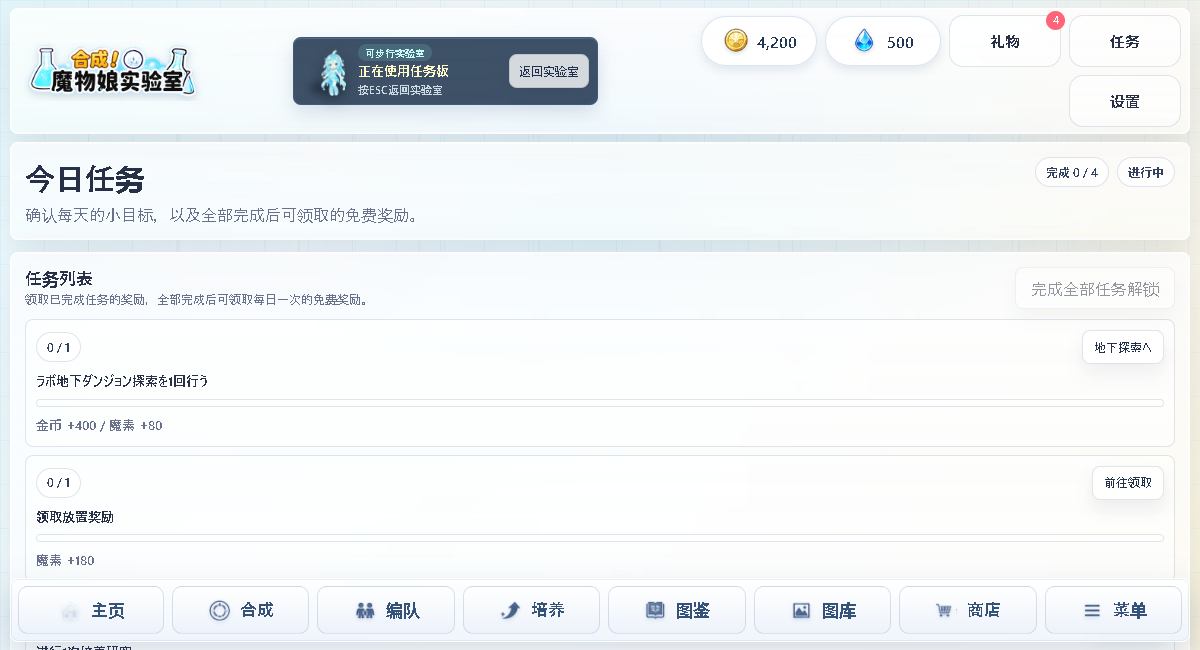The image size is (1200, 650).
Task: Click the training arrow icon
Action: pos(510,610)
